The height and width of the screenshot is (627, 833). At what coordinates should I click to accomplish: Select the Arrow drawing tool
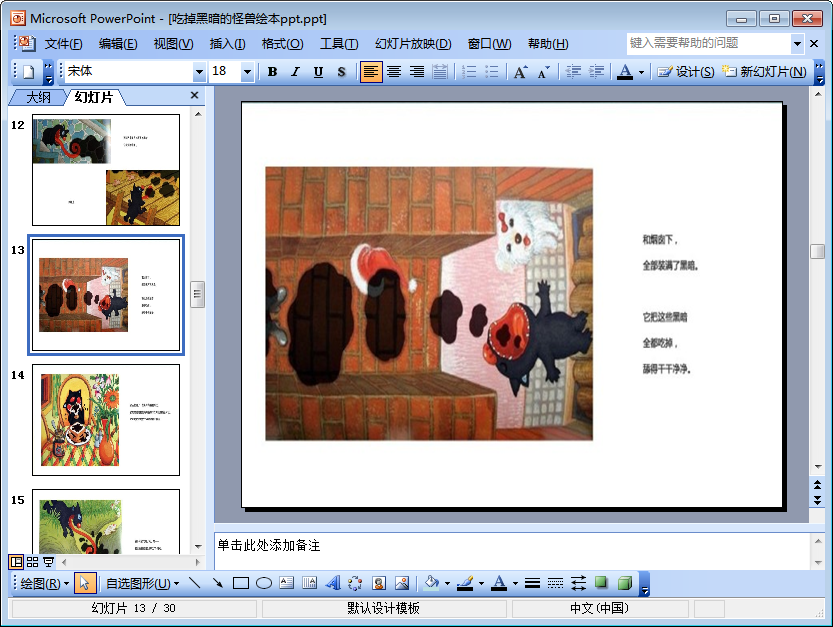point(218,583)
